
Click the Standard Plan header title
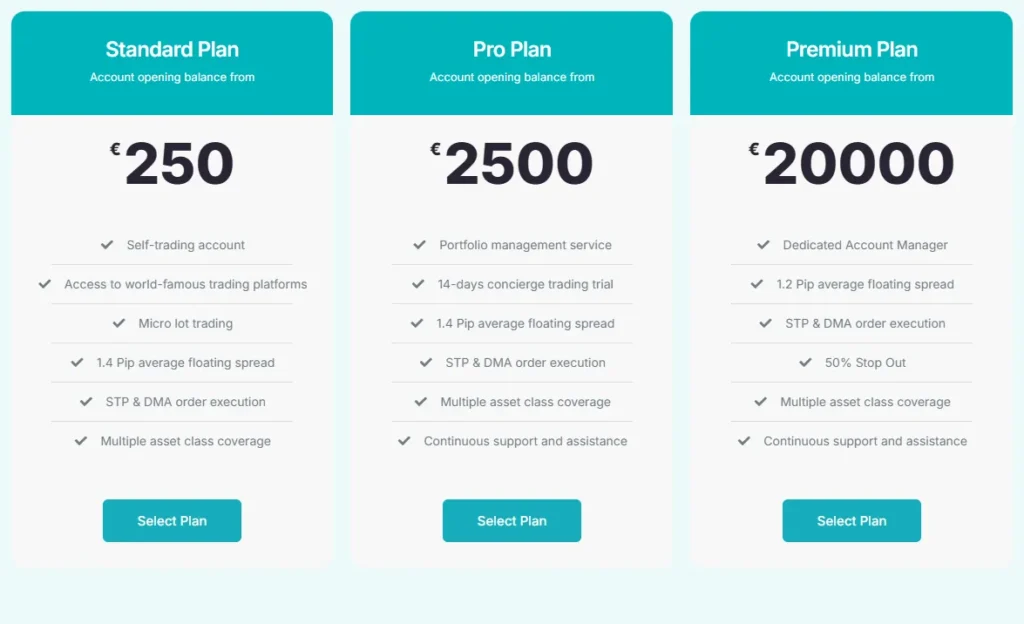pyautogui.click(x=172, y=49)
